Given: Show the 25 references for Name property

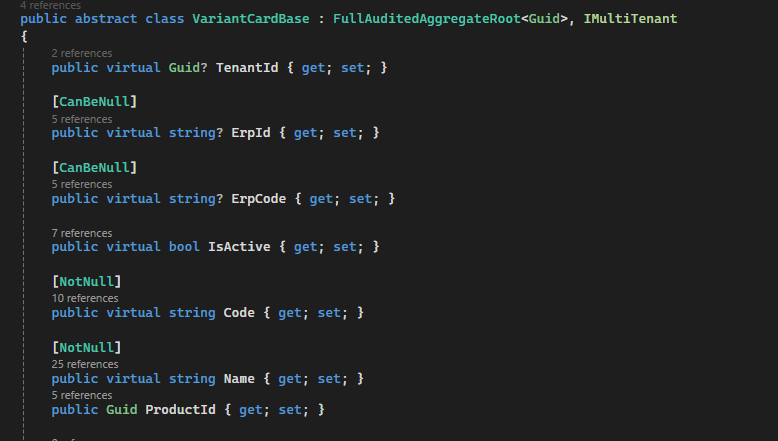Looking at the screenshot, I should tap(85, 365).
